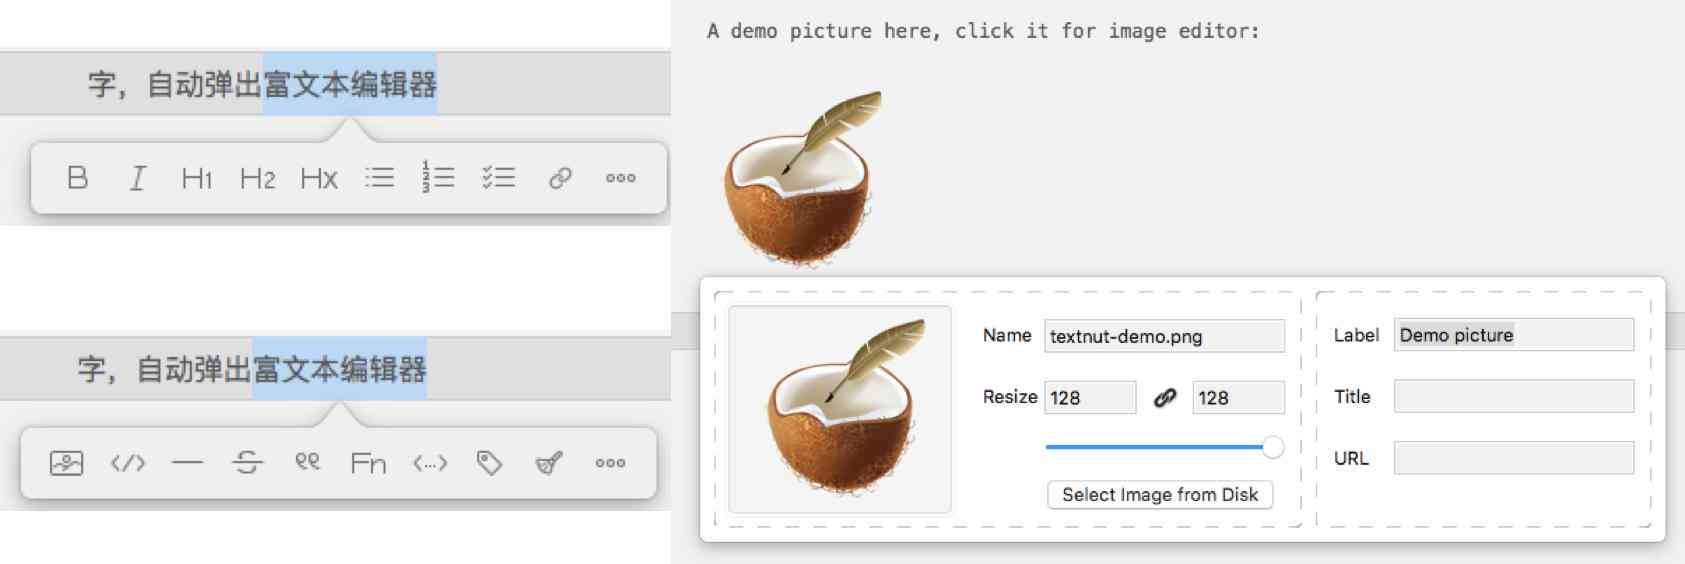Image resolution: width=1685 pixels, height=564 pixels.
Task: Toggle the aspect ratio chain link
Action: tap(1164, 398)
